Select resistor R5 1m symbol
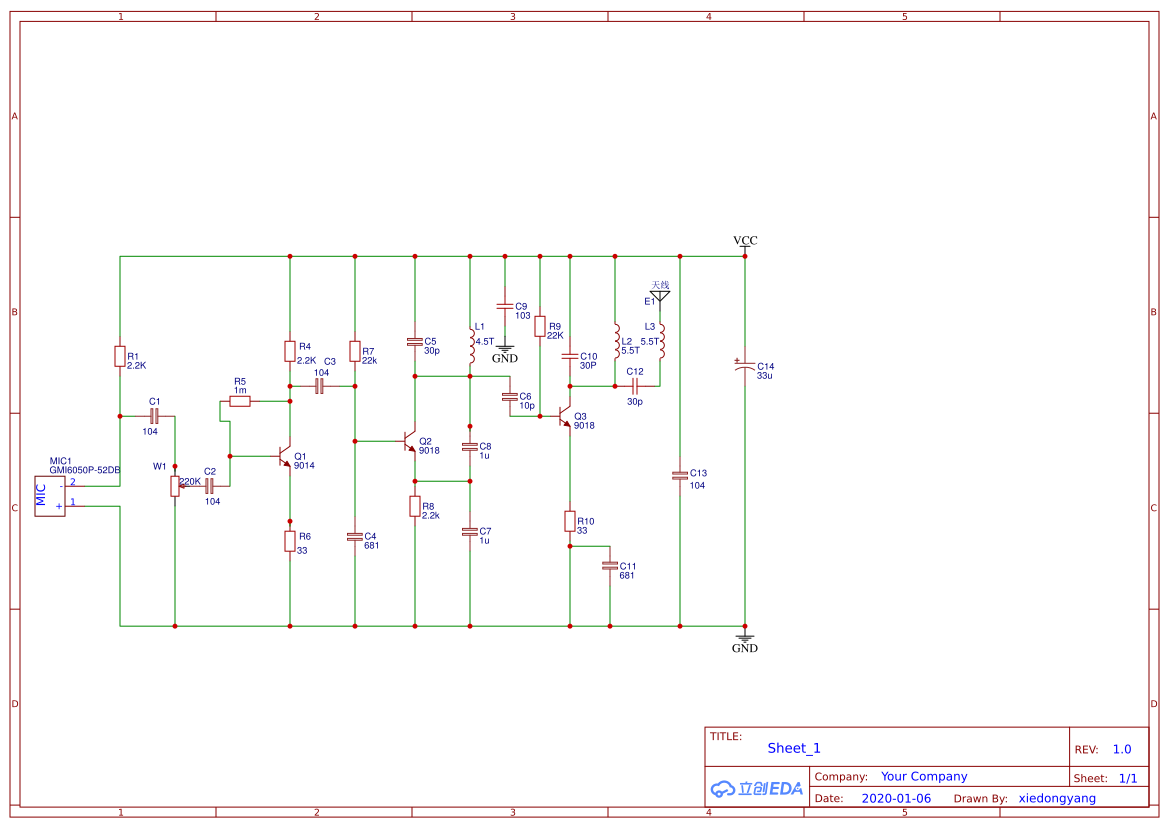This screenshot has width=1169, height=828. 240,401
